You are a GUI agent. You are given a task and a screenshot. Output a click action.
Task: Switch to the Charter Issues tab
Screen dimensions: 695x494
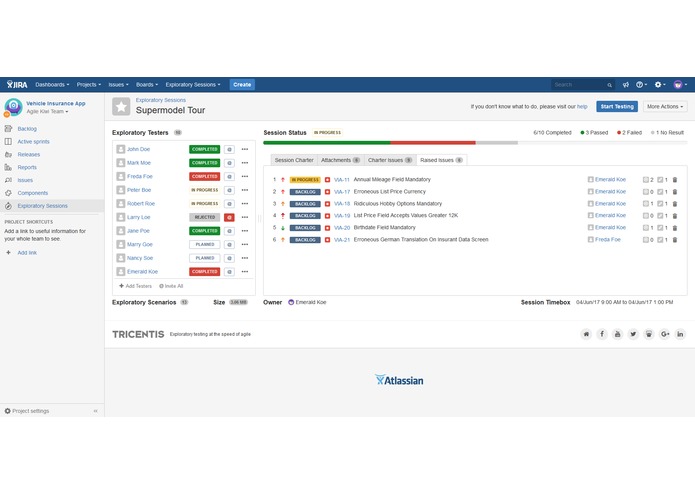tap(390, 160)
